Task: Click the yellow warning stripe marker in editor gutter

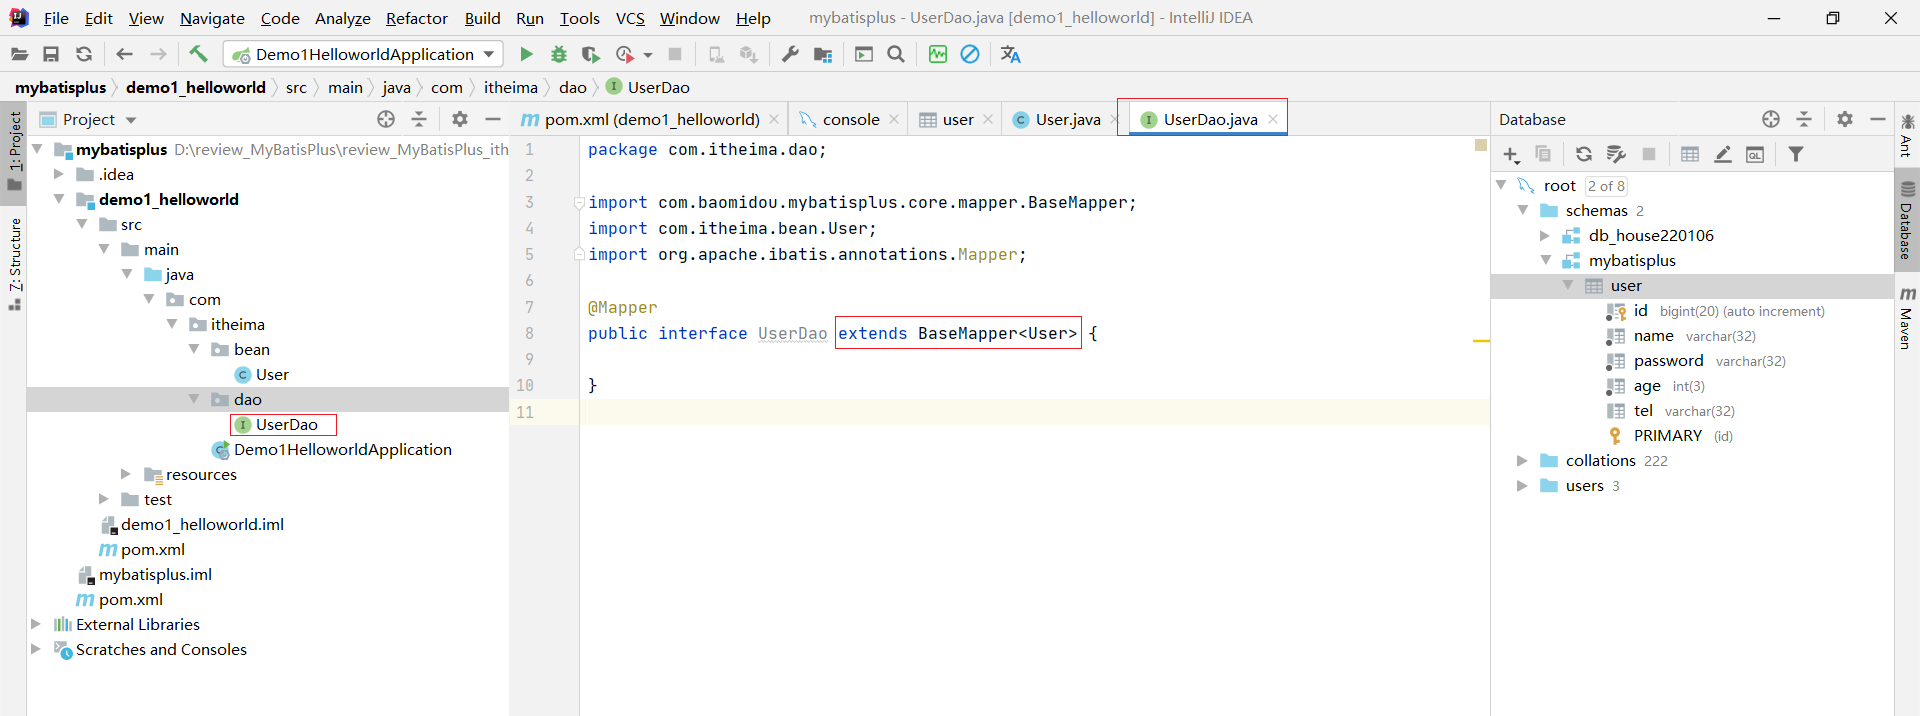Action: click(1481, 342)
